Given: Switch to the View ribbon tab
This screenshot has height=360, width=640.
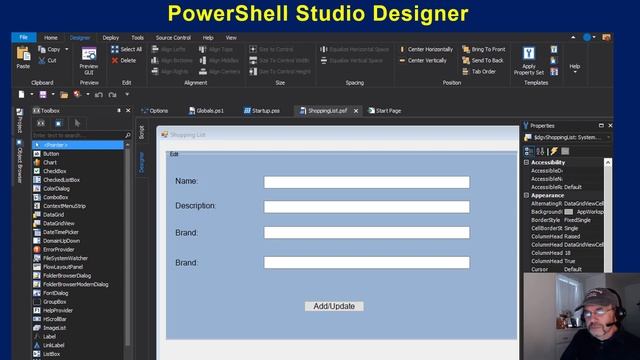Looking at the screenshot, I should 231,38.
